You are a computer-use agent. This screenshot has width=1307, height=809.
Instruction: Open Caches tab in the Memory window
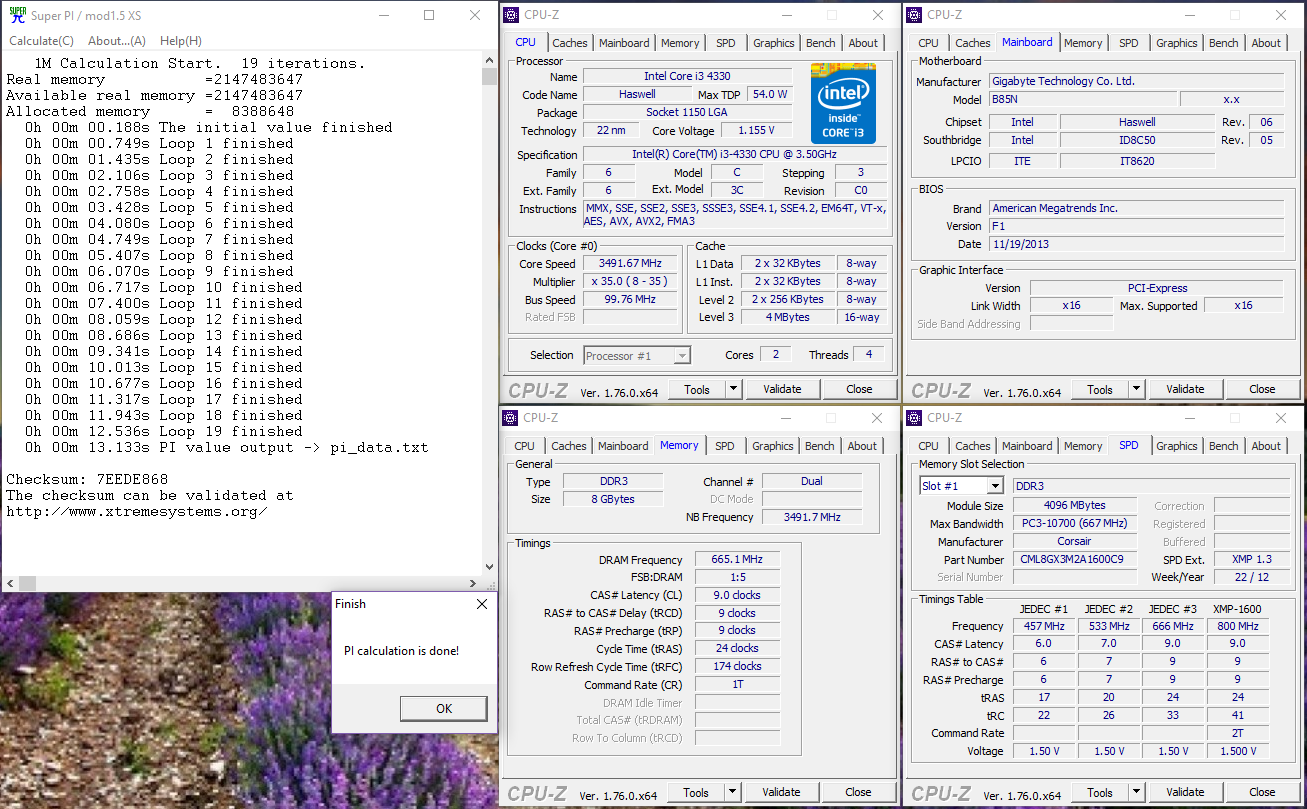click(x=569, y=446)
